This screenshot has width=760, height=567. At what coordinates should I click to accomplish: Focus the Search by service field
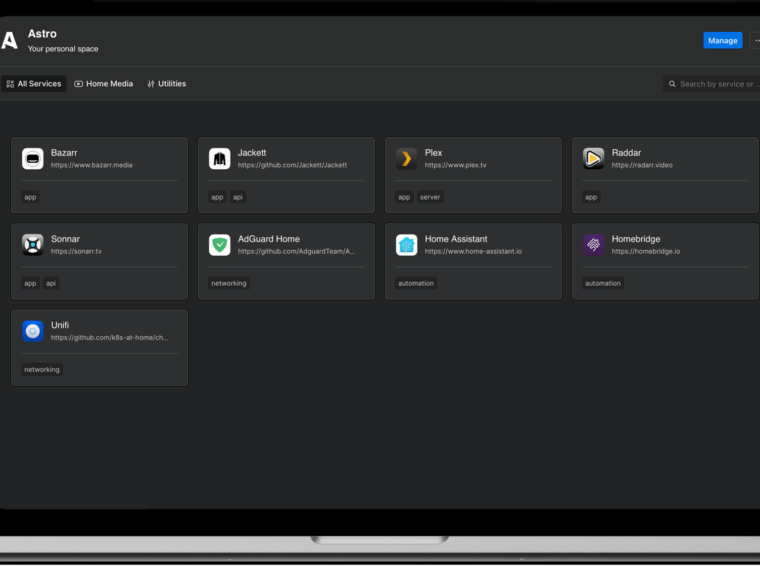(x=712, y=84)
